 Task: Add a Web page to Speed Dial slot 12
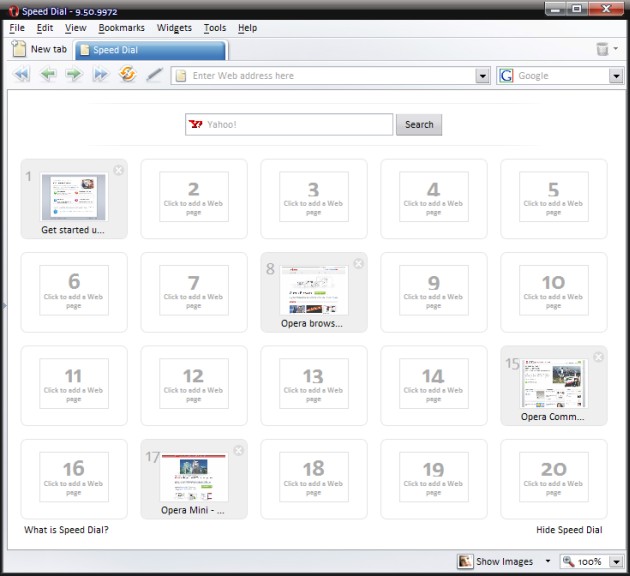(x=194, y=384)
